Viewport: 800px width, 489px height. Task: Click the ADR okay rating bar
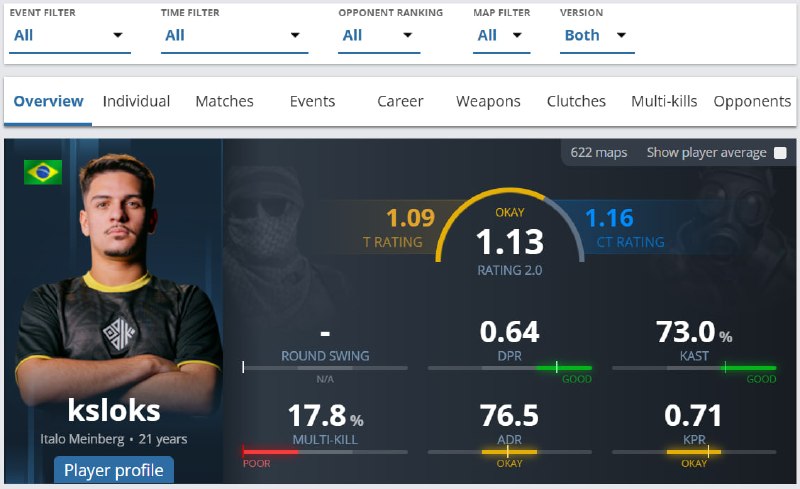tap(510, 452)
